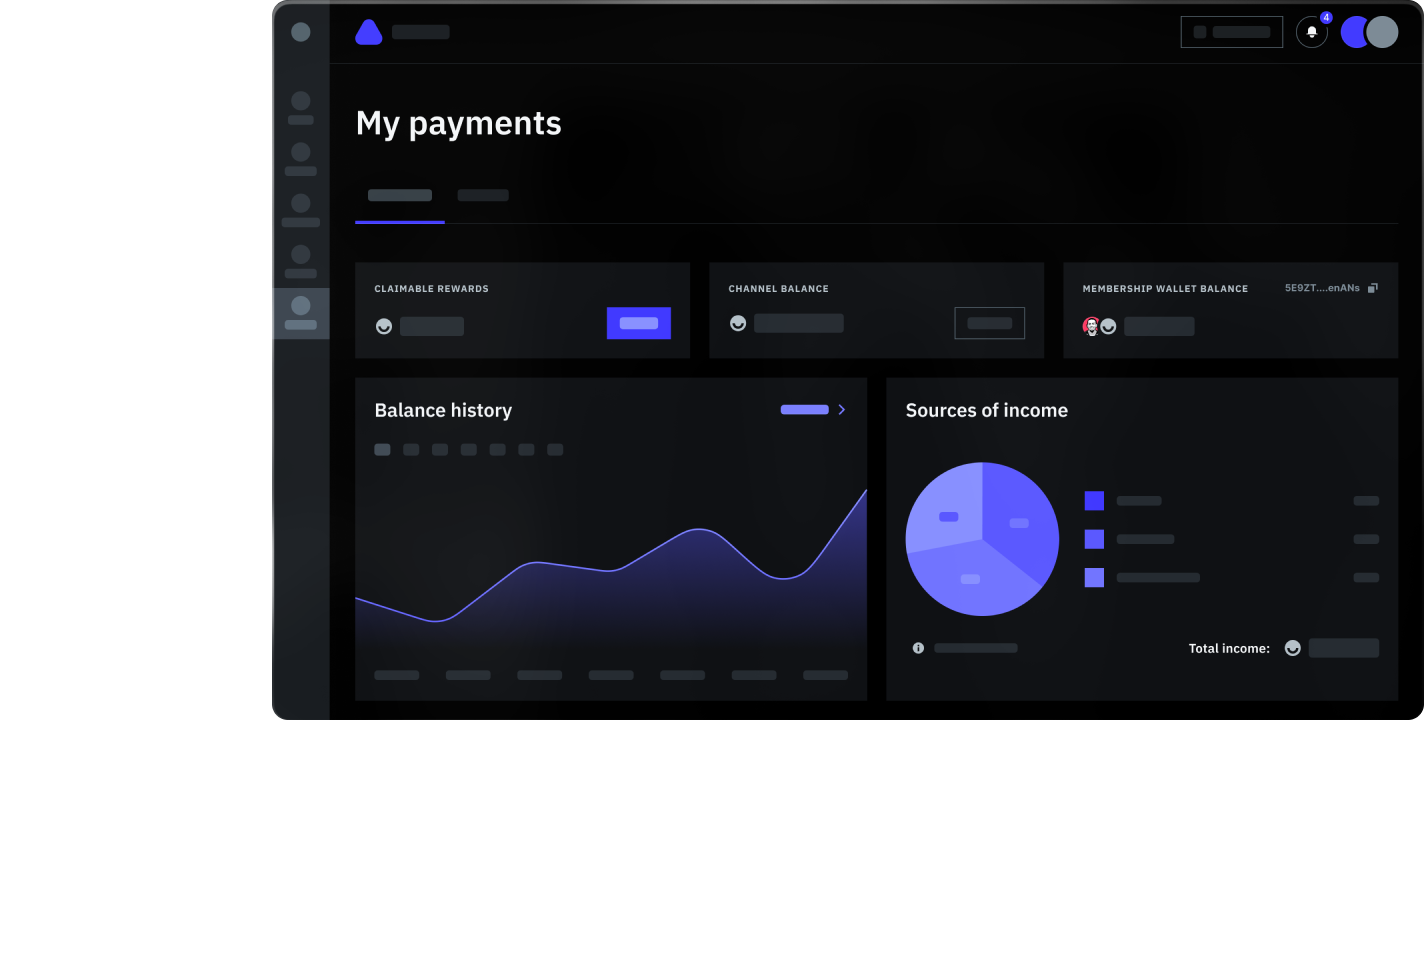Expand Balance history via the chevron link
1424x972 pixels.
(x=841, y=409)
